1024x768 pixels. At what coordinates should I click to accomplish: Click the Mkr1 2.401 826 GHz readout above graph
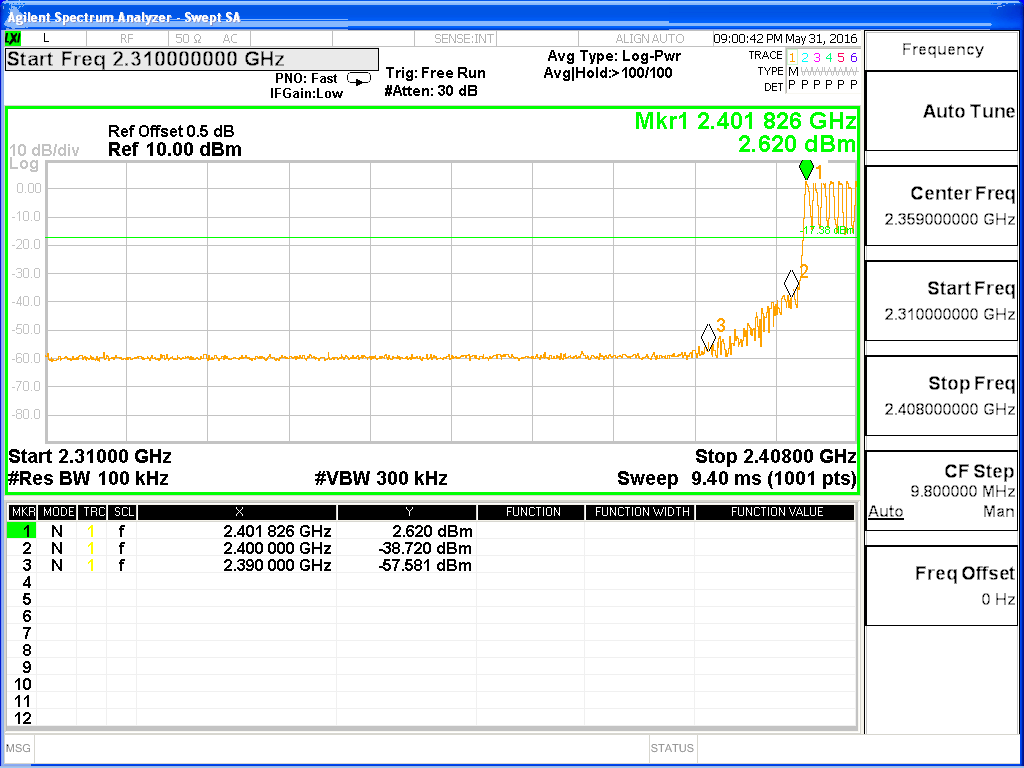point(745,121)
